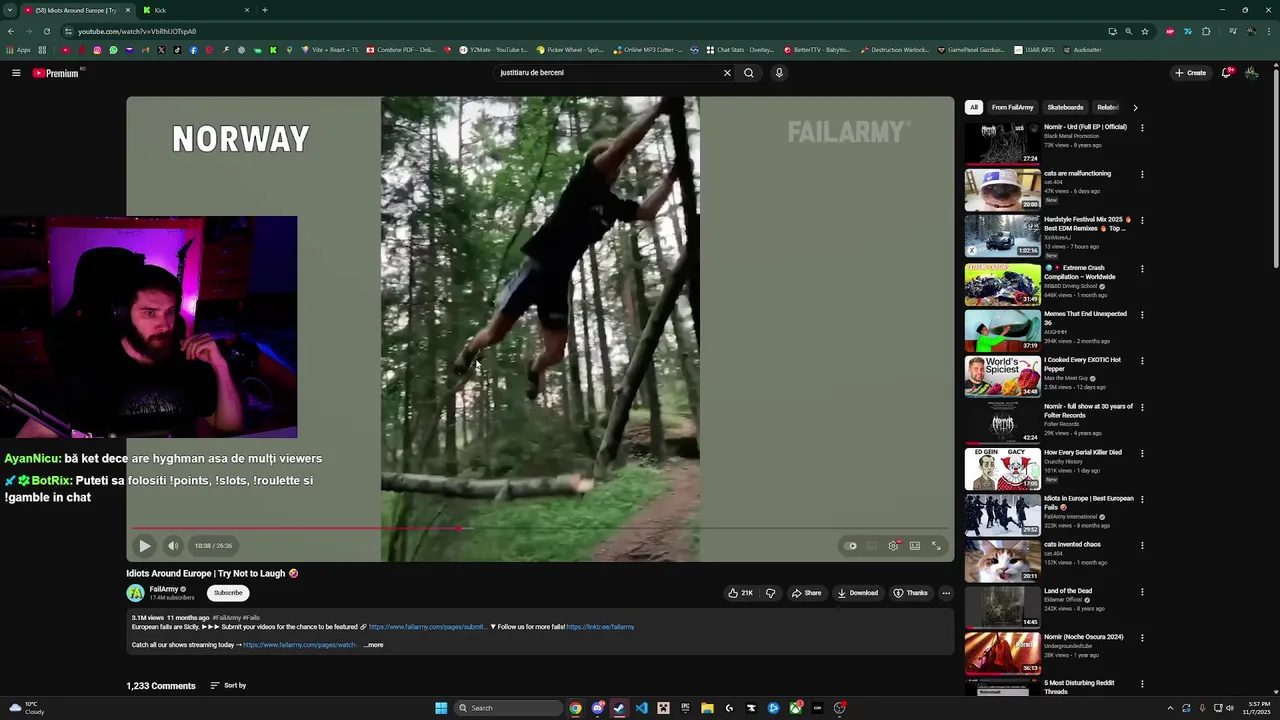
Task: Expand description with ...more
Action: [x=373, y=645]
